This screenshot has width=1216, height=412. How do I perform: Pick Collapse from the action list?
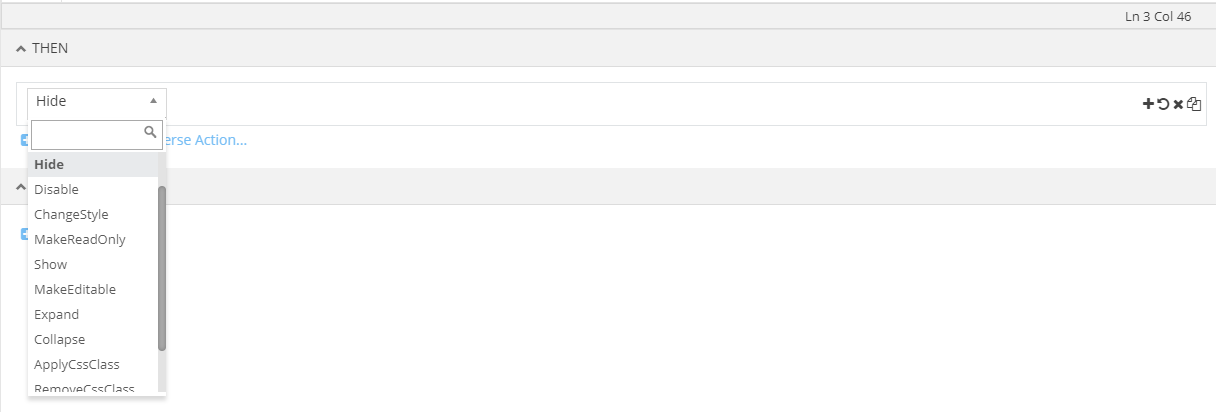tap(60, 339)
